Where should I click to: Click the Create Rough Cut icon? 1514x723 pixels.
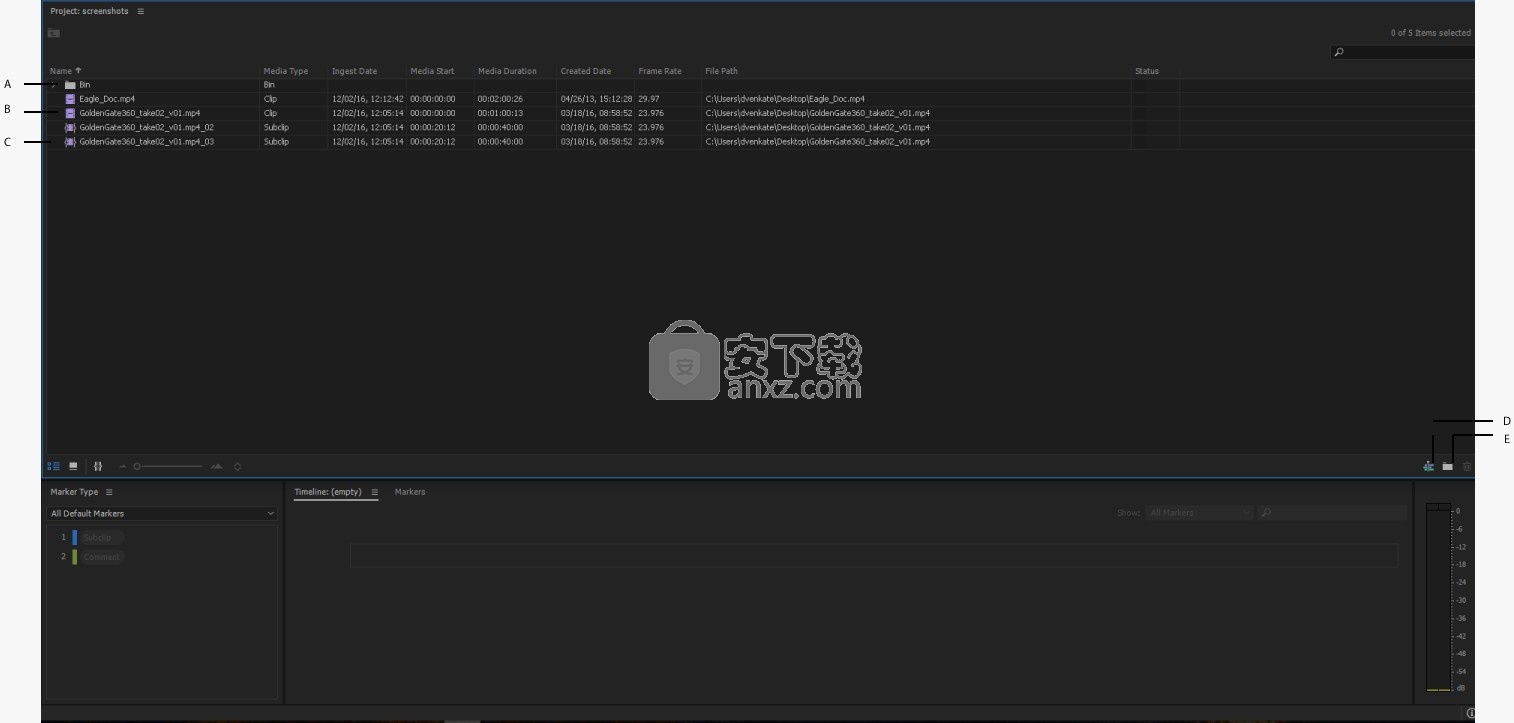point(1429,466)
